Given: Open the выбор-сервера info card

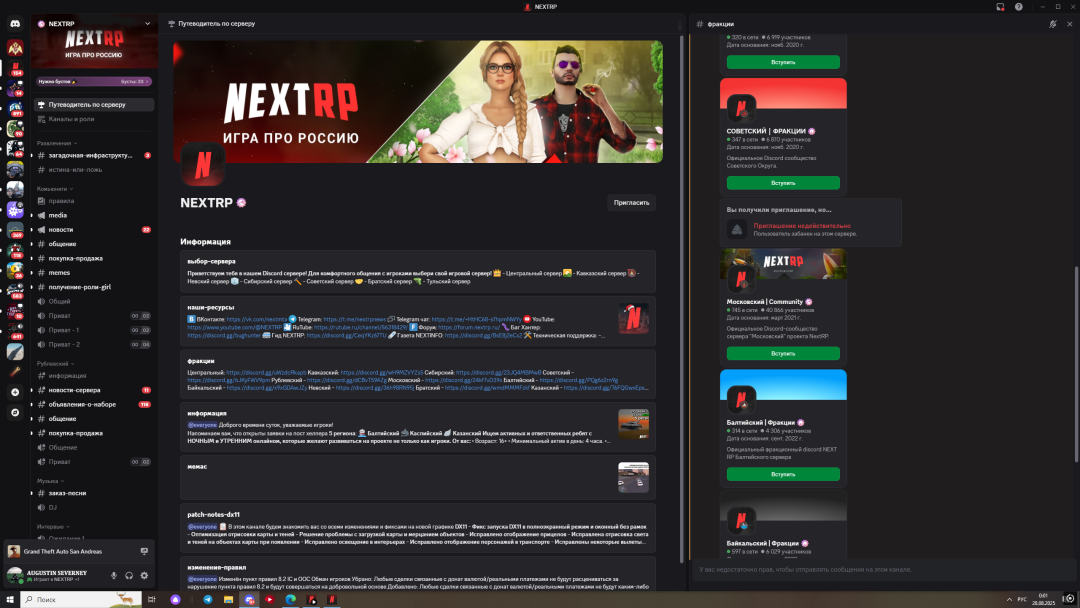Looking at the screenshot, I should [x=418, y=272].
